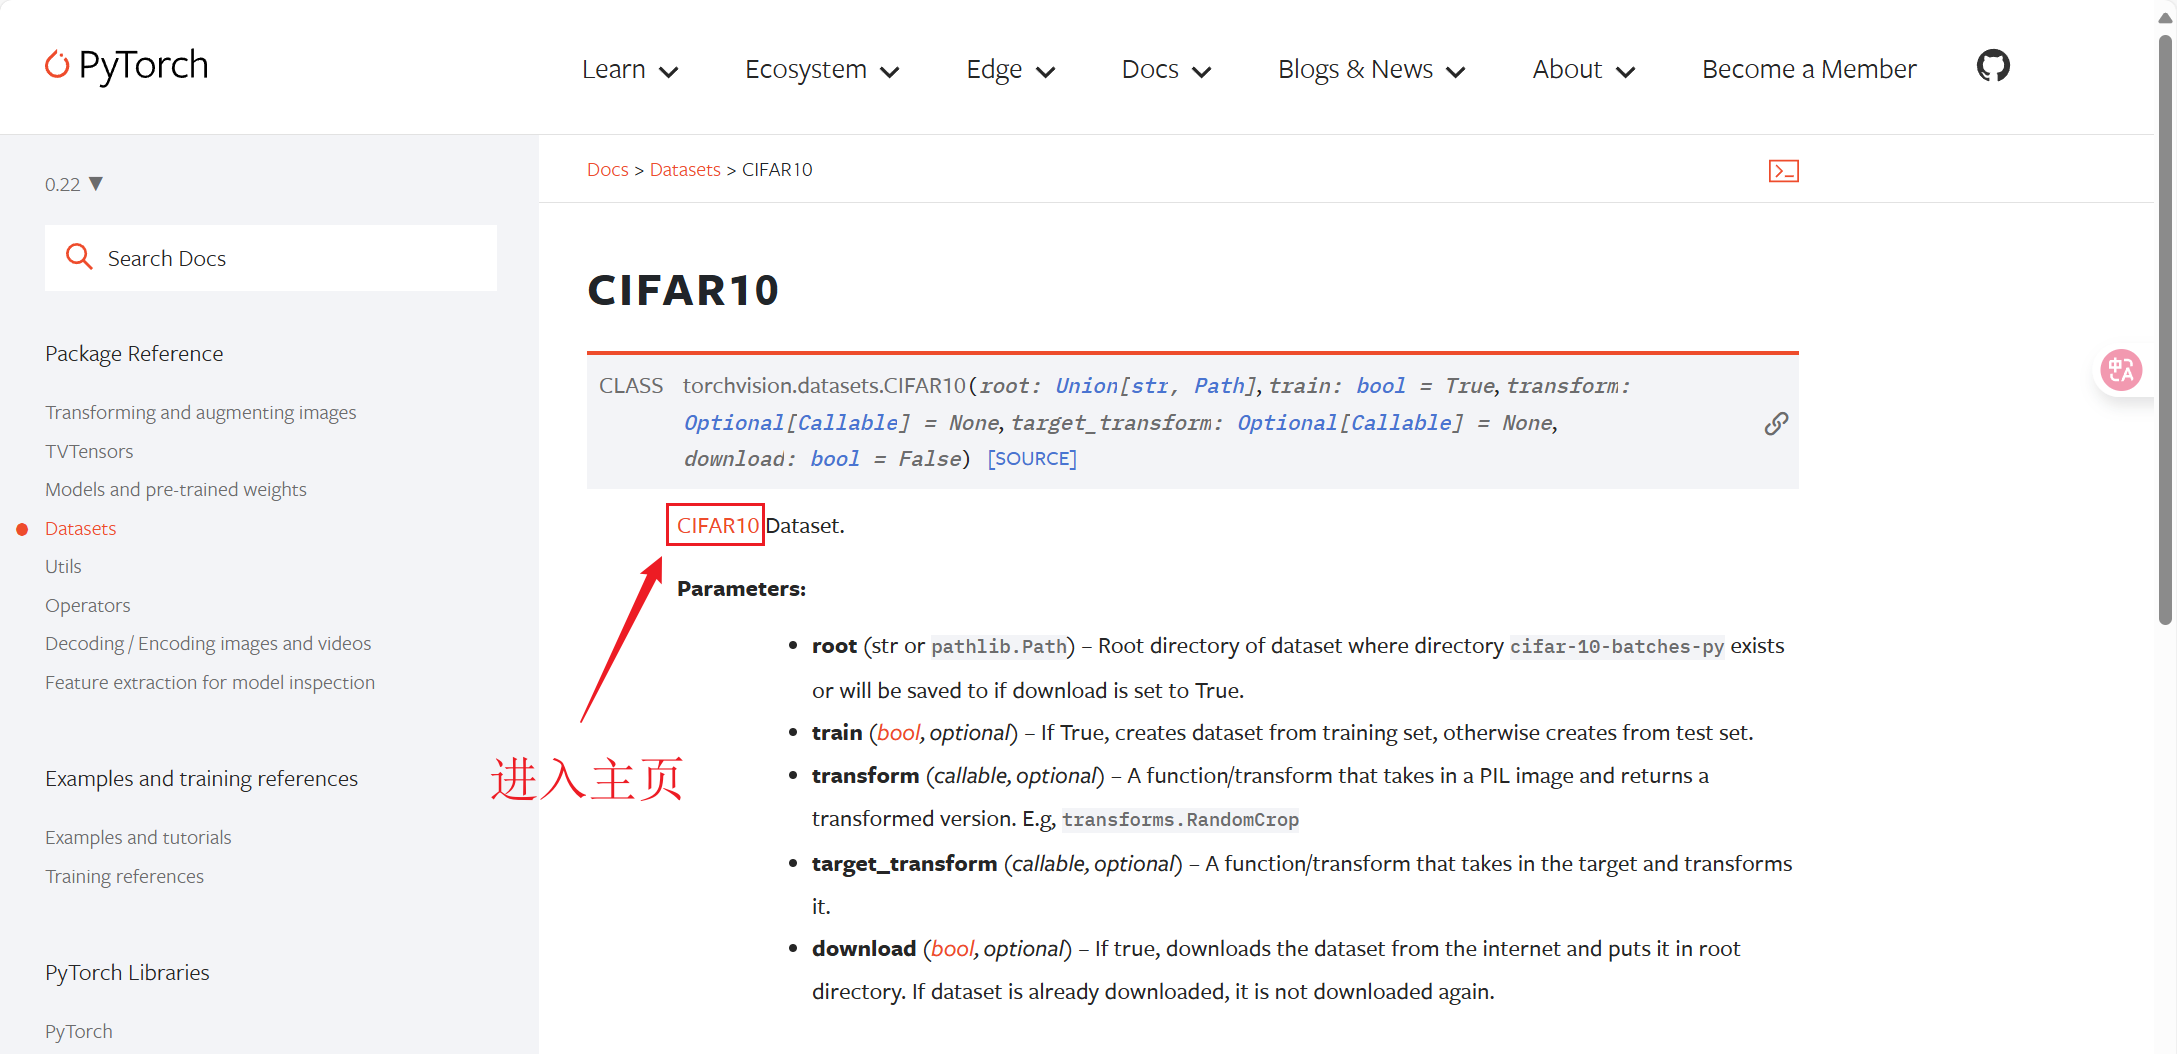Image resolution: width=2177 pixels, height=1054 pixels.
Task: Open the 0.22 version selector
Action: (74, 184)
